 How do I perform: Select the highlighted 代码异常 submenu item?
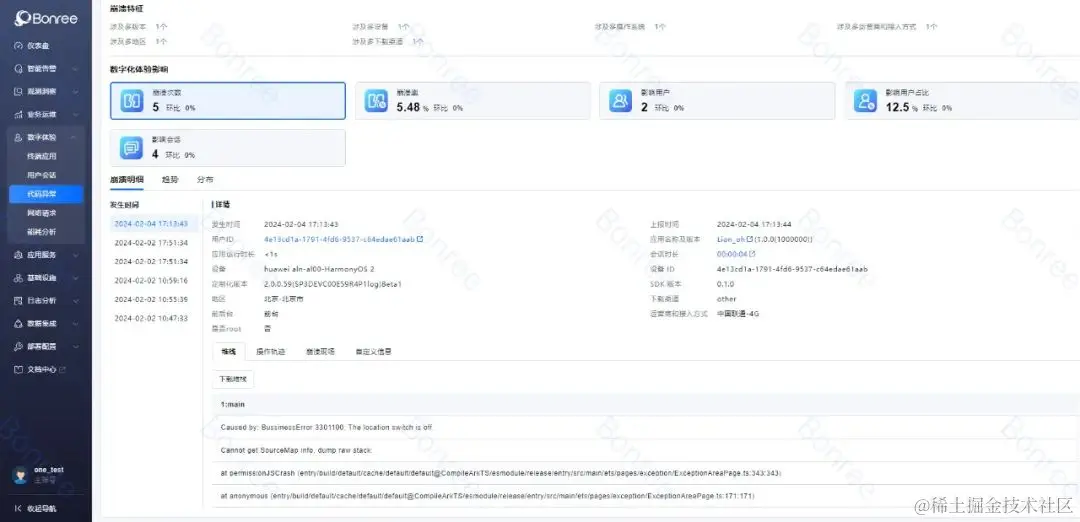[46, 194]
